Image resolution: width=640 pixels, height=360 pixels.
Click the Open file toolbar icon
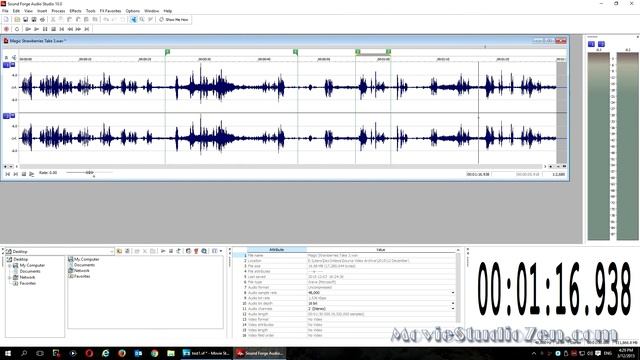17,19
